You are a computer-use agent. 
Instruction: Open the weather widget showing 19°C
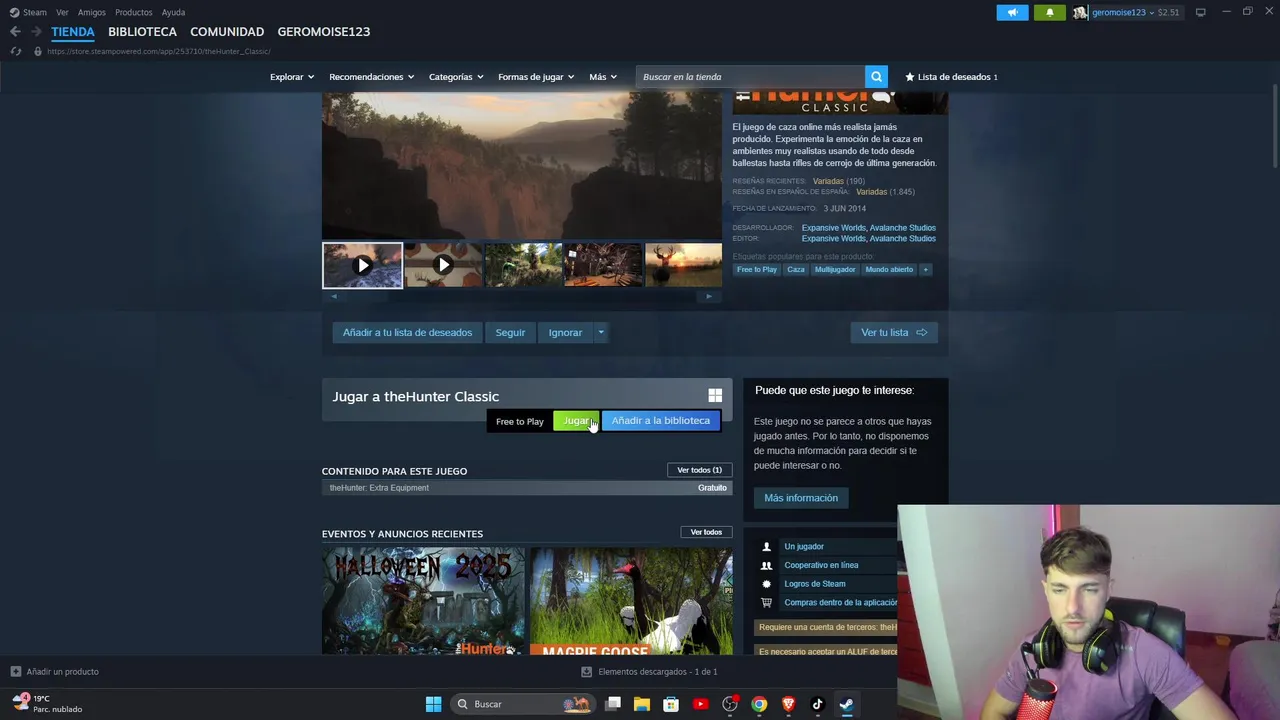click(48, 704)
